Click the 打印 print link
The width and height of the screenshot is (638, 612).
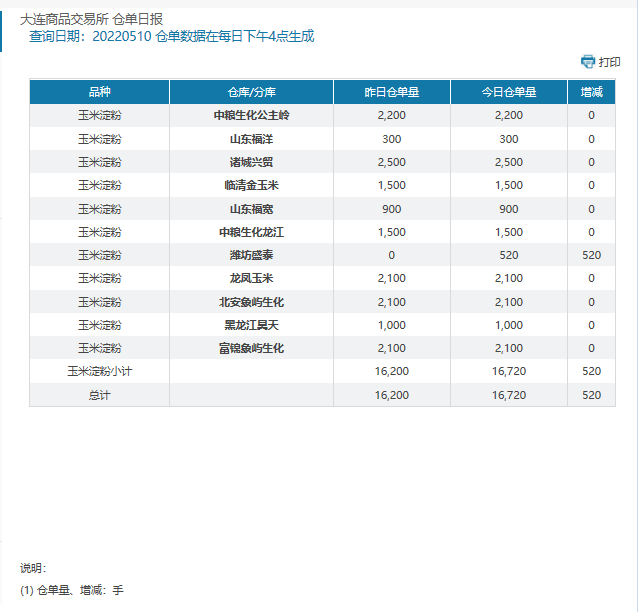click(610, 62)
